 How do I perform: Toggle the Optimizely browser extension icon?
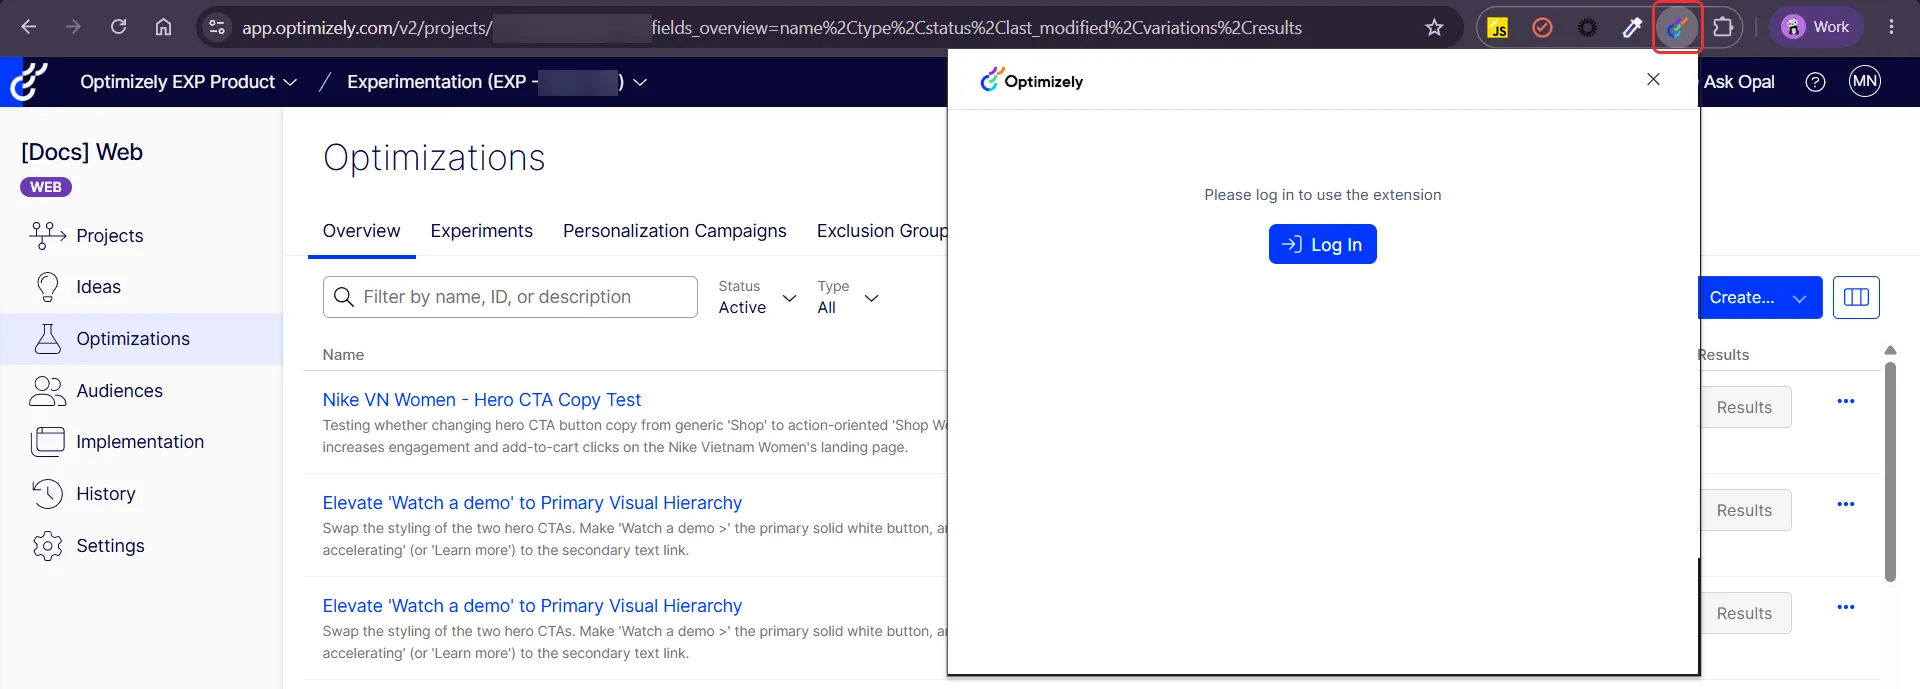[1677, 27]
